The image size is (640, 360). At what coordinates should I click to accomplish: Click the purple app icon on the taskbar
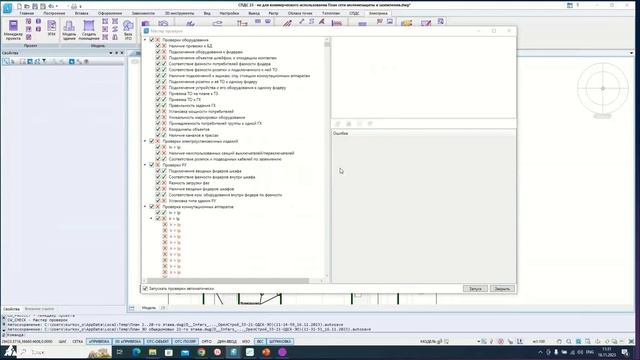282,352
